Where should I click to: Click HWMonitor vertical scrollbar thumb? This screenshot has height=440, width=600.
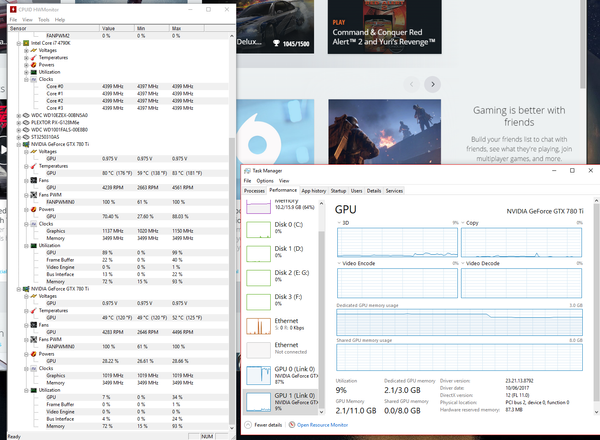(232, 279)
